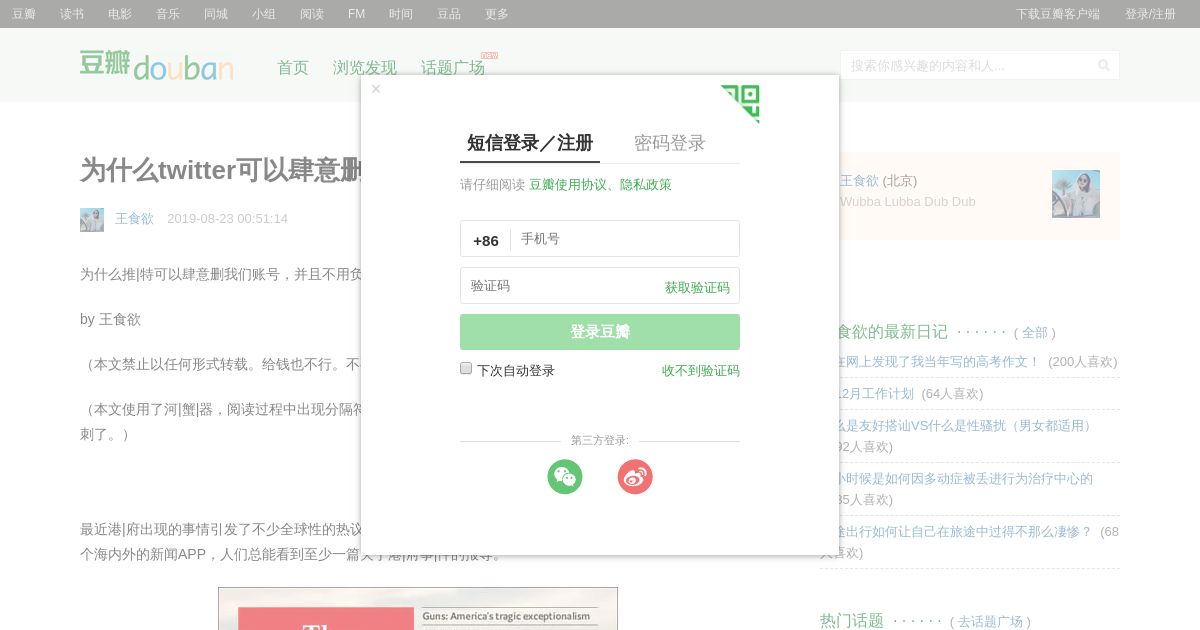Open 读书 in top bar
Screen dimensions: 1200x630
(x=72, y=14)
